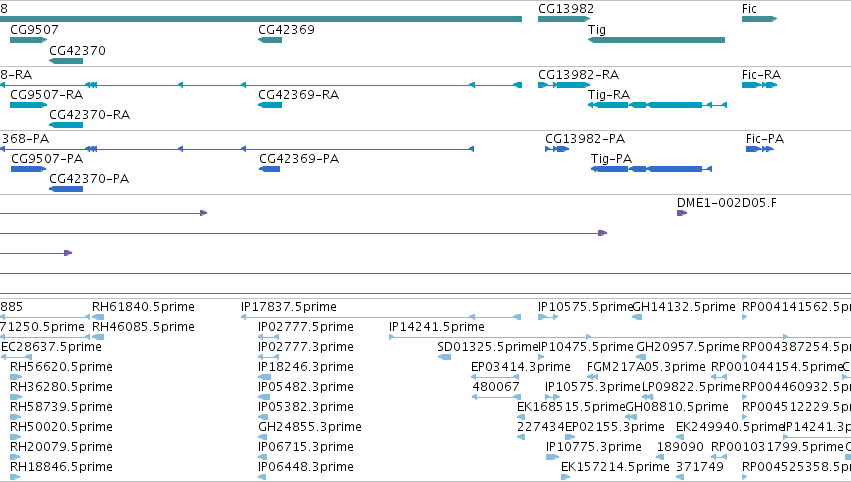Select the RH50020.5prime EST label
This screenshot has width=851, height=482.
click(61, 427)
